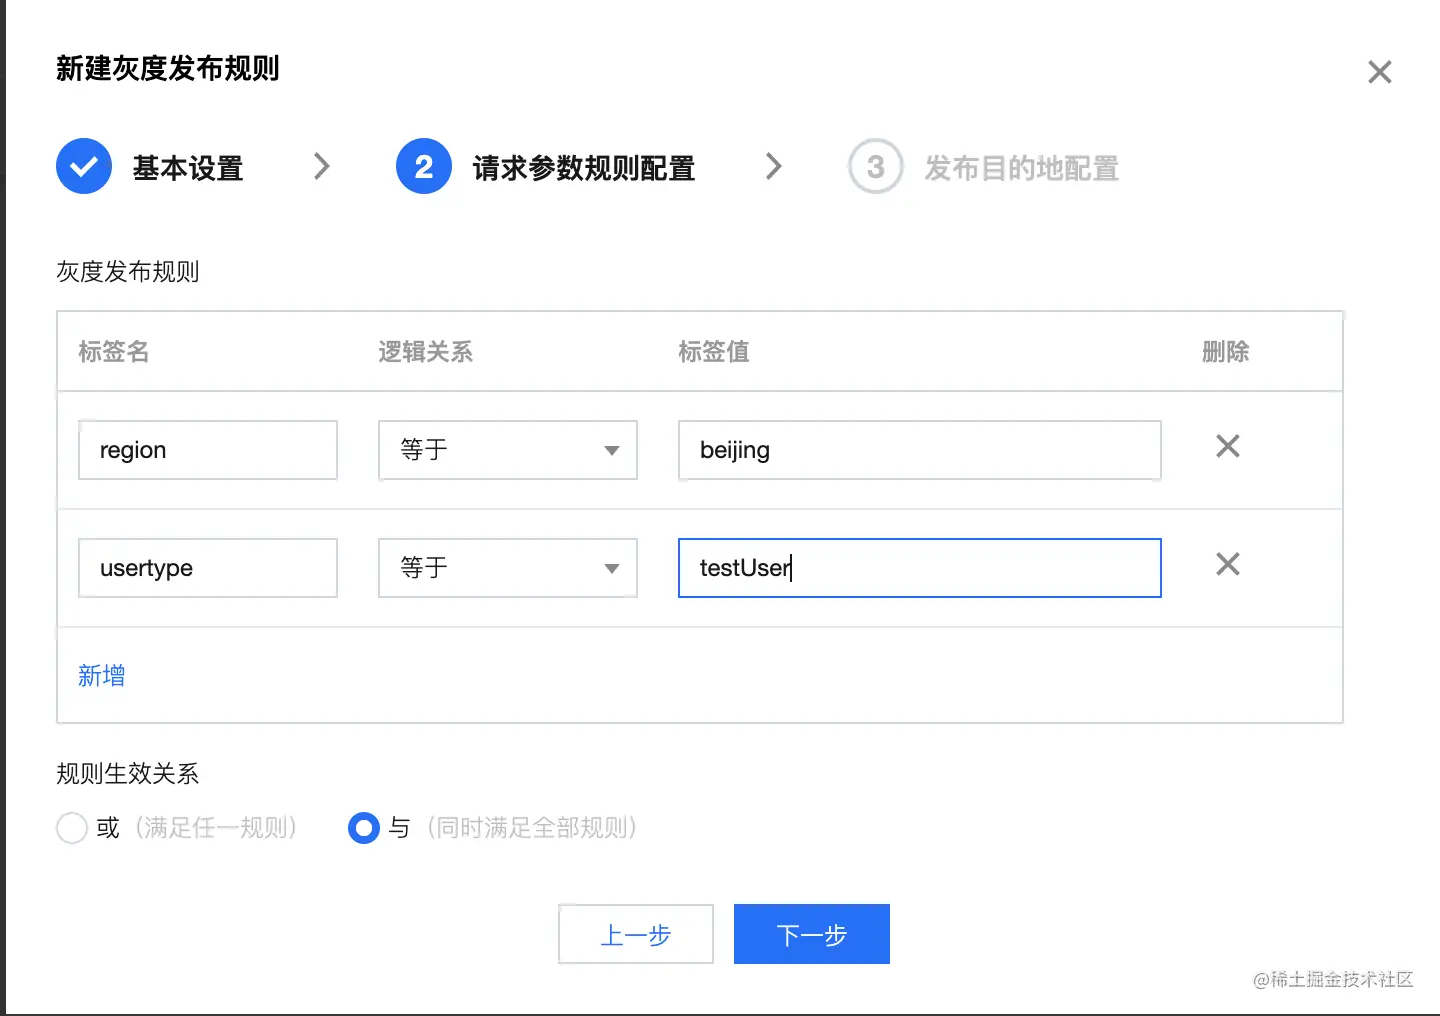Viewport: 1440px width, 1016px height.
Task: Select the 或 radio button
Action: (71, 828)
